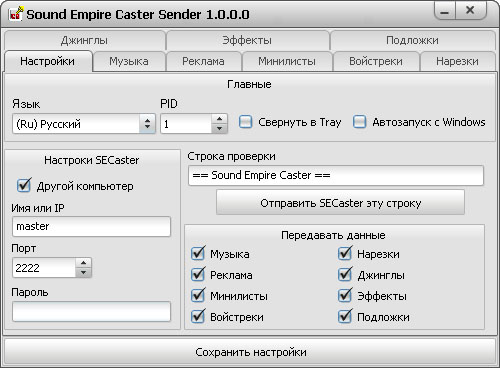Go to the Минилисты tab
Viewport: 500px width, 368px height.
pyautogui.click(x=287, y=61)
